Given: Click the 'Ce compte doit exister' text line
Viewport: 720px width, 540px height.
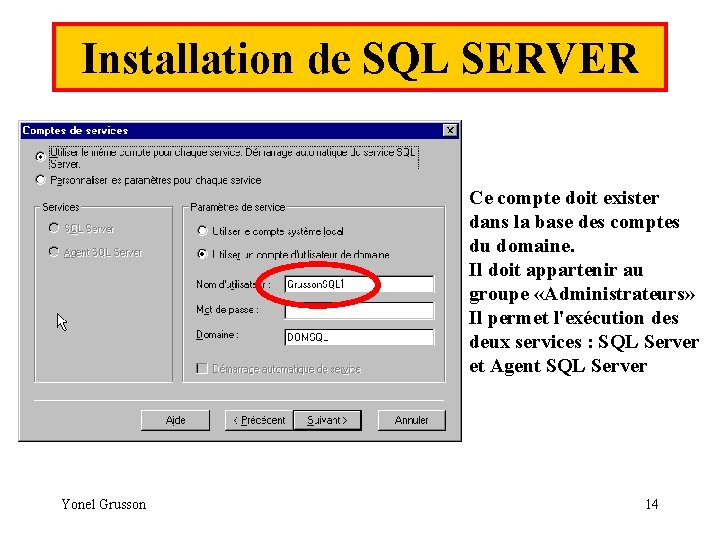Looking at the screenshot, I should click(x=564, y=198).
